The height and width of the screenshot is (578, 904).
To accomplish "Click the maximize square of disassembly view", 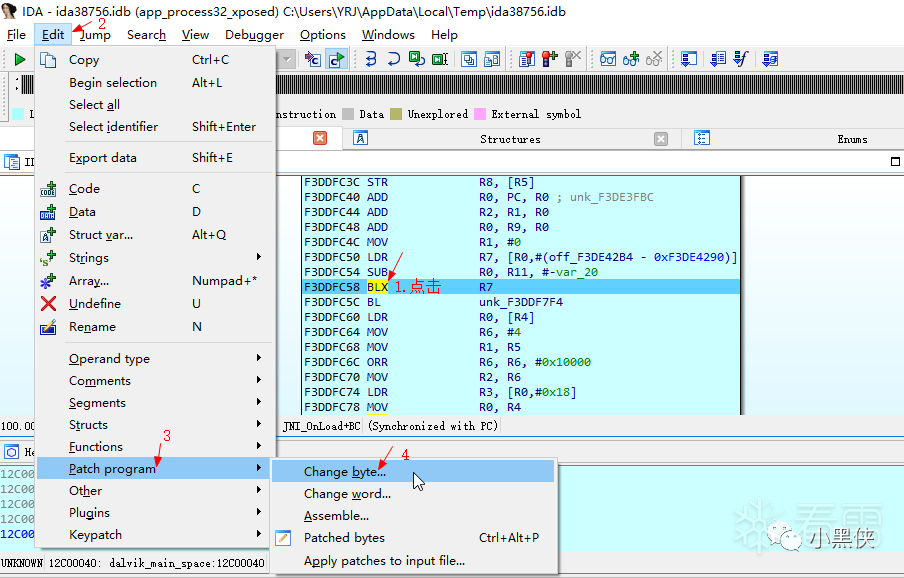I will point(895,162).
